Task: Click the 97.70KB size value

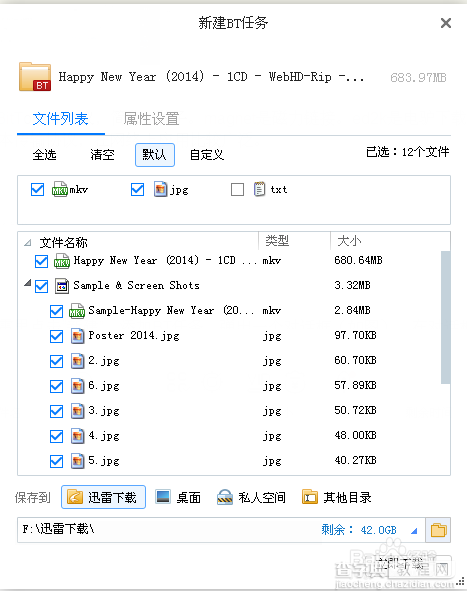Action: [x=355, y=335]
